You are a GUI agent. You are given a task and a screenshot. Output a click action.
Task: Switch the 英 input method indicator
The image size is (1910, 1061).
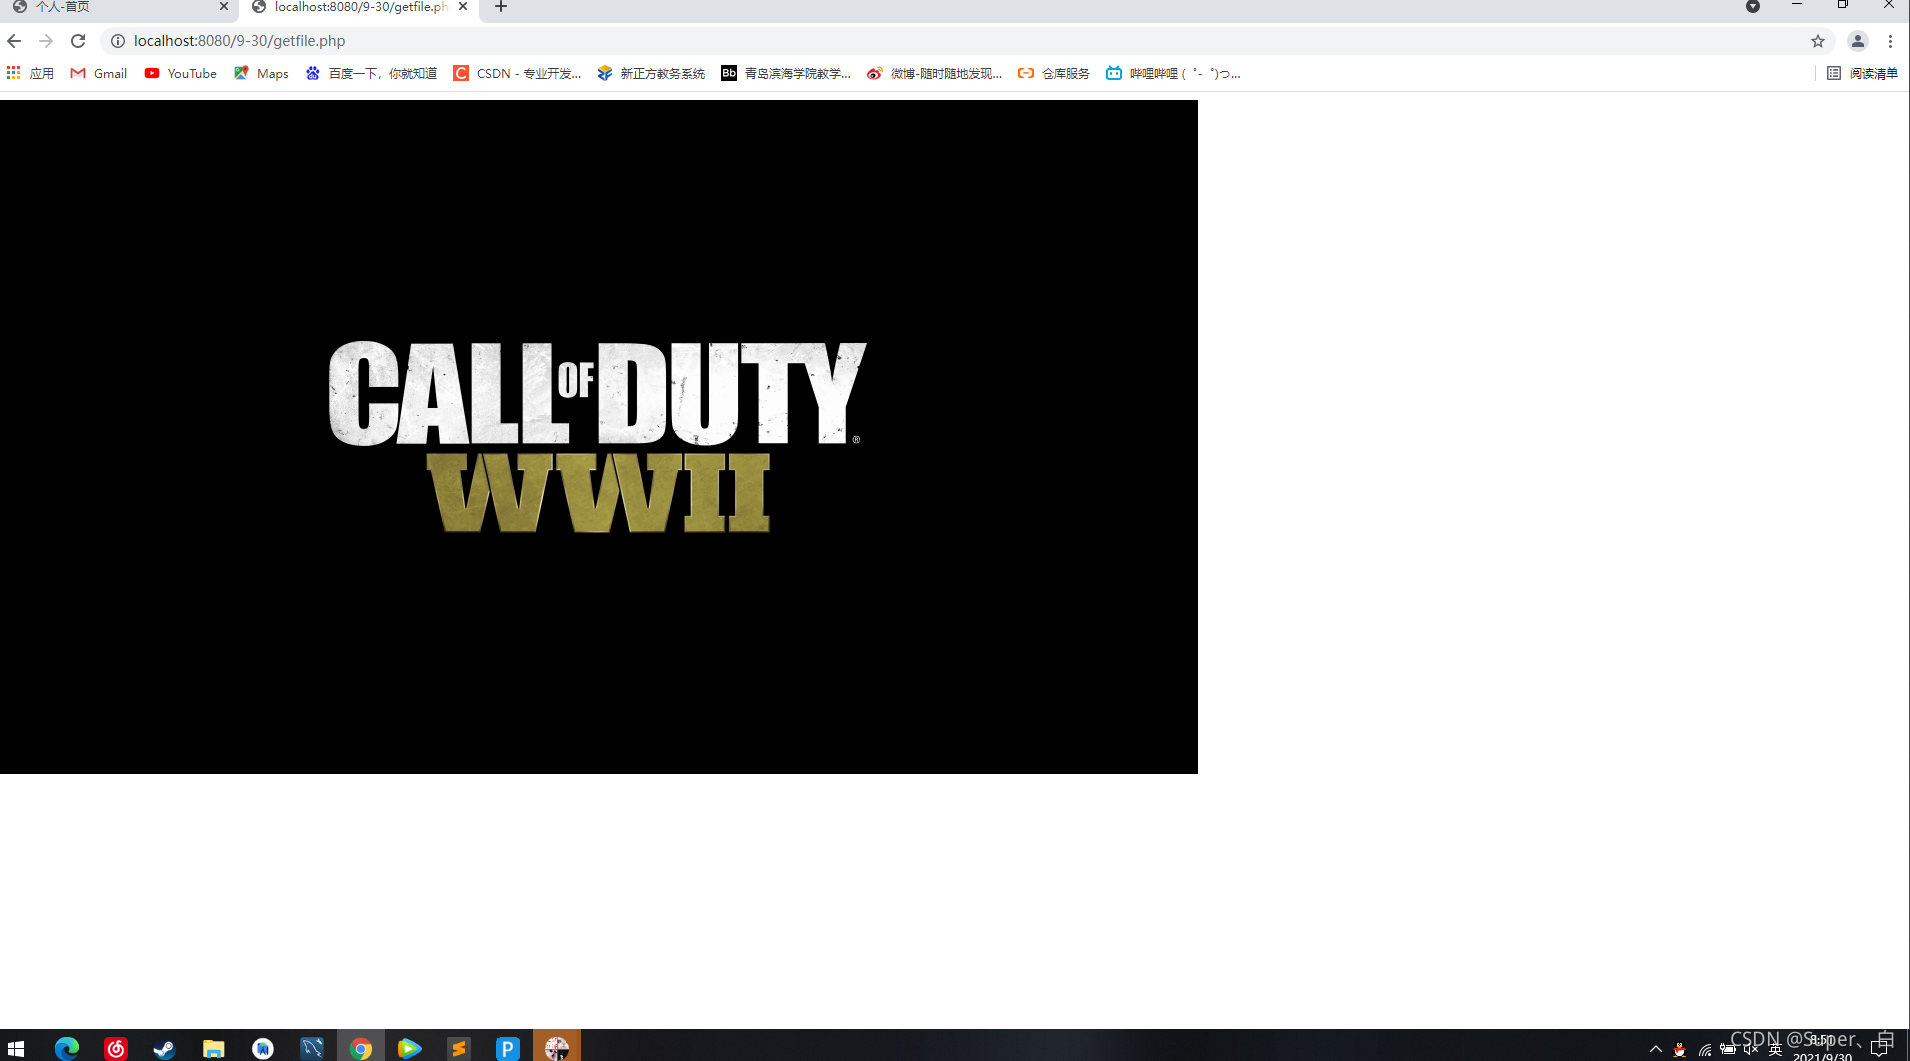(x=1775, y=1049)
